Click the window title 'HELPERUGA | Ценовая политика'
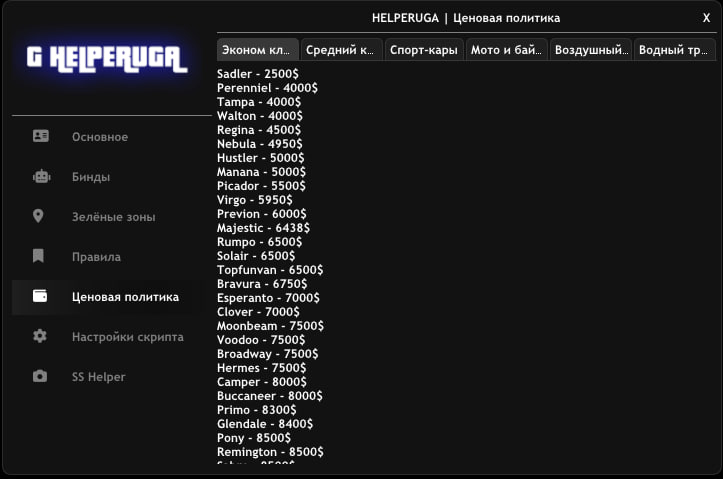Screen dimensions: 723x479 point(466,18)
